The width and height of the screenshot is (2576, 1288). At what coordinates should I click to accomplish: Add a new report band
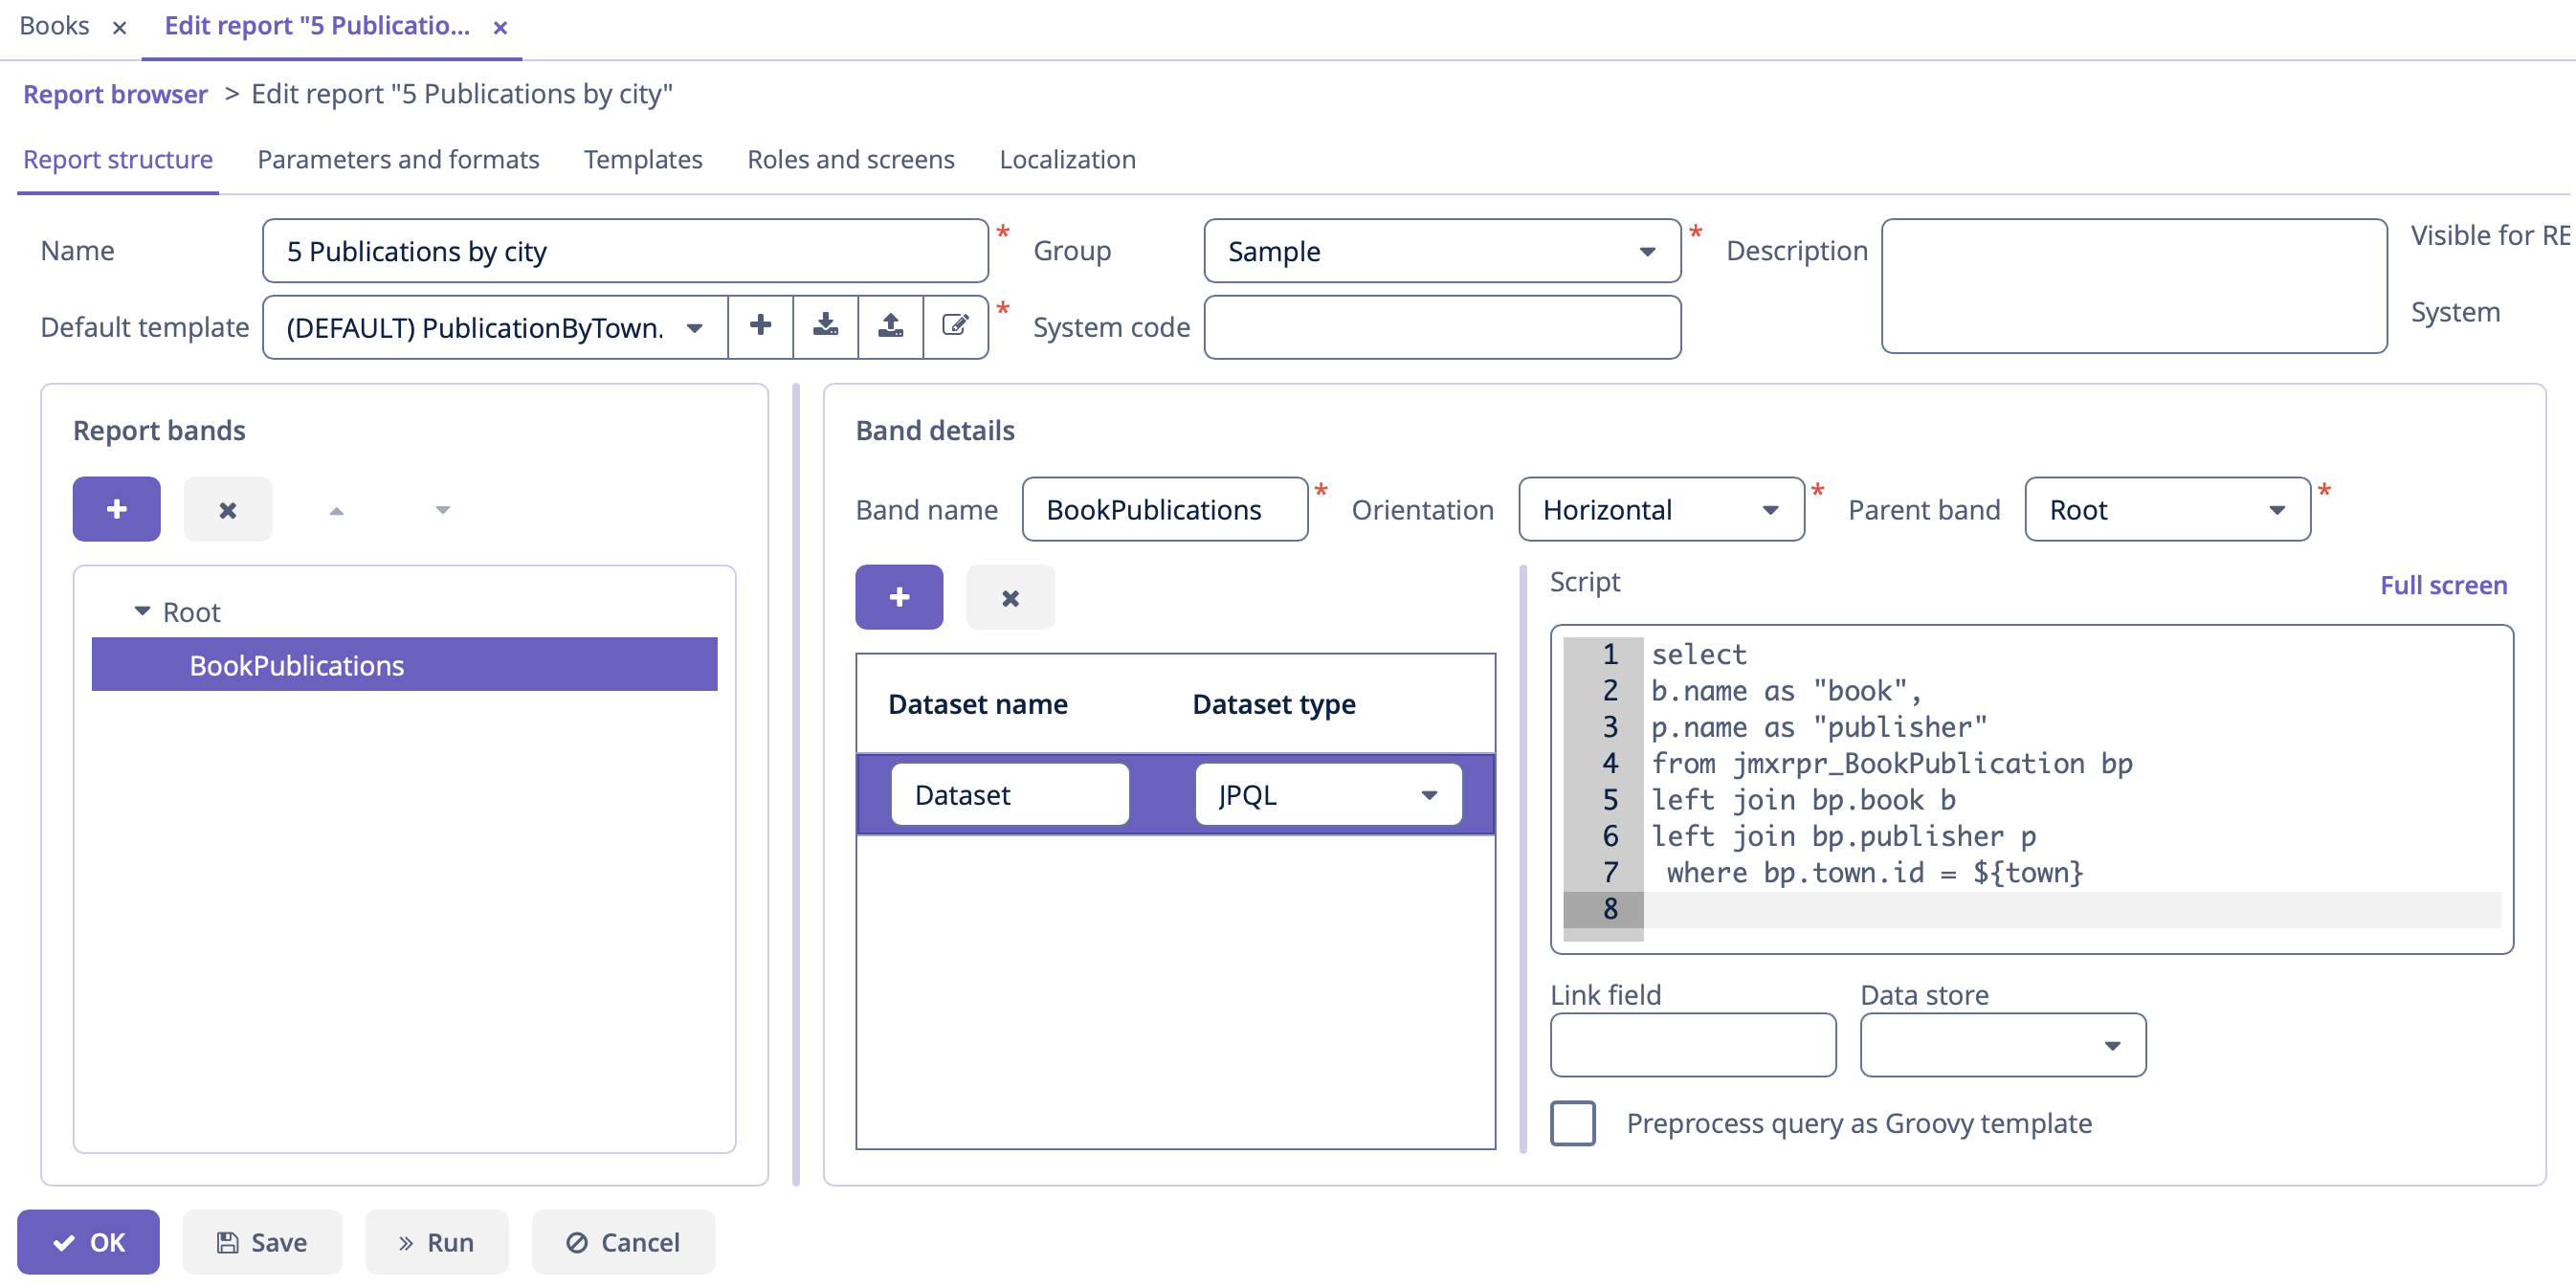pos(116,509)
